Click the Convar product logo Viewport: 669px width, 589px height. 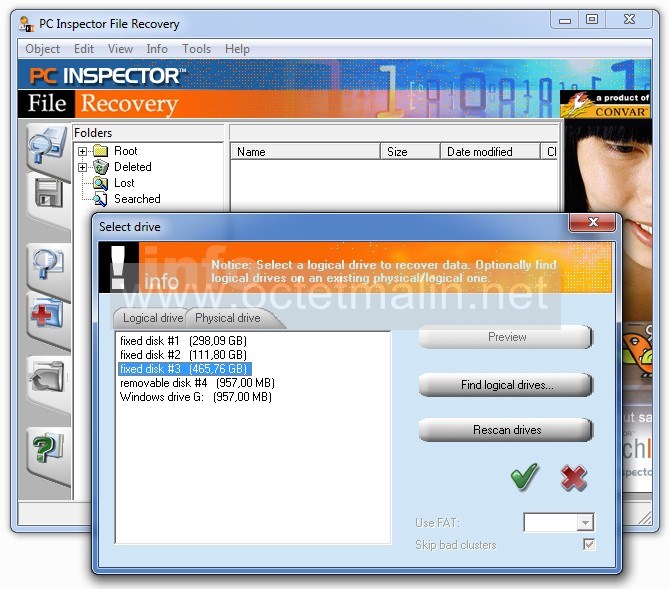tap(606, 104)
